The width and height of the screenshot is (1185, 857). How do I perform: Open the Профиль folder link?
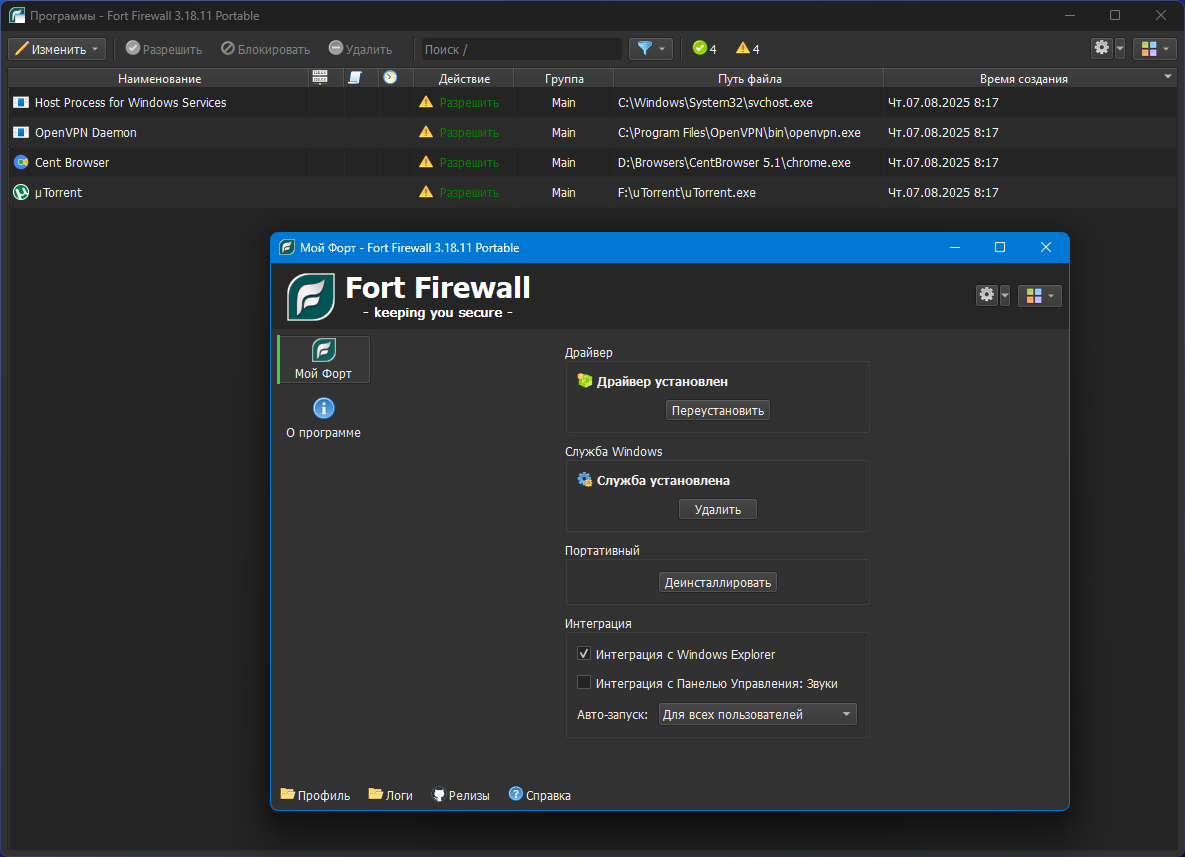pos(315,795)
